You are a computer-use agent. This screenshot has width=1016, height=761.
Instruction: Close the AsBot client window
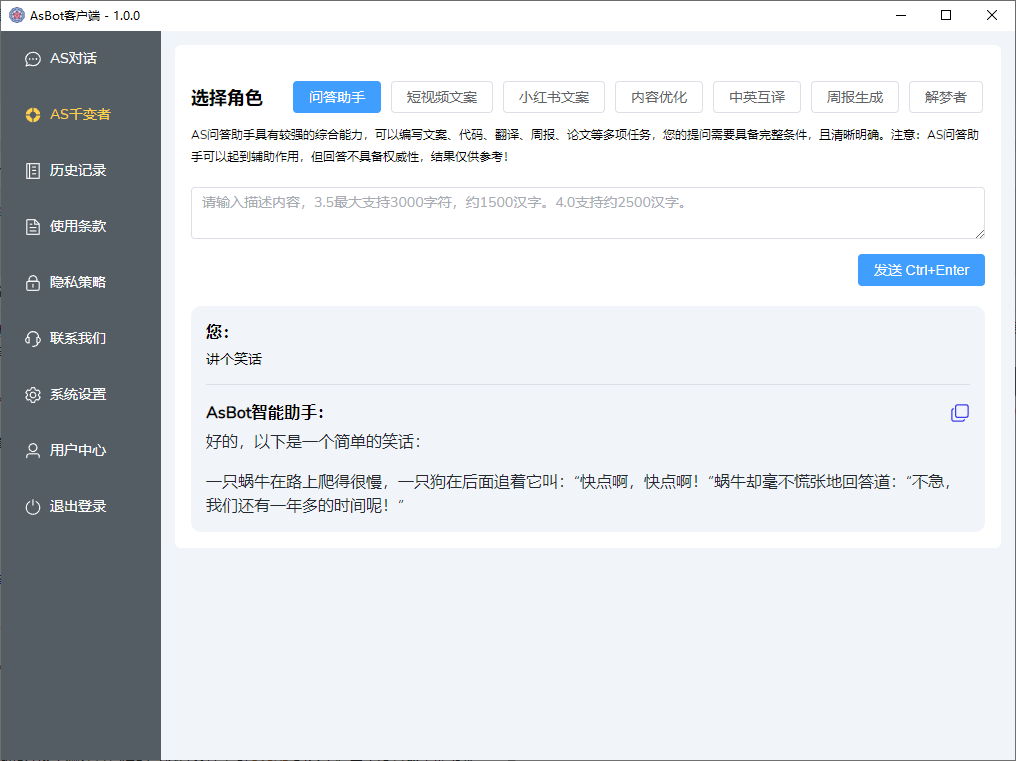pyautogui.click(x=992, y=15)
